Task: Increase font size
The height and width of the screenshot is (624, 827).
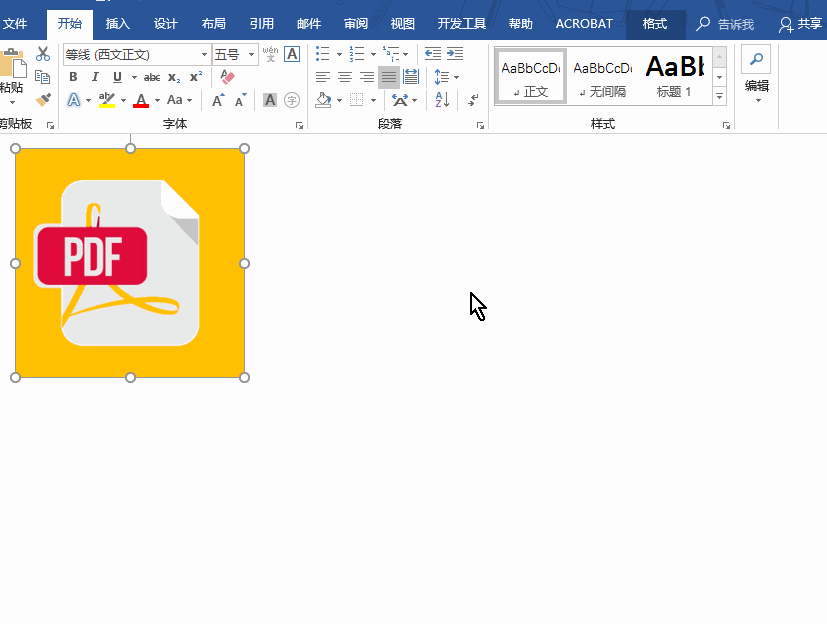Action: (218, 100)
